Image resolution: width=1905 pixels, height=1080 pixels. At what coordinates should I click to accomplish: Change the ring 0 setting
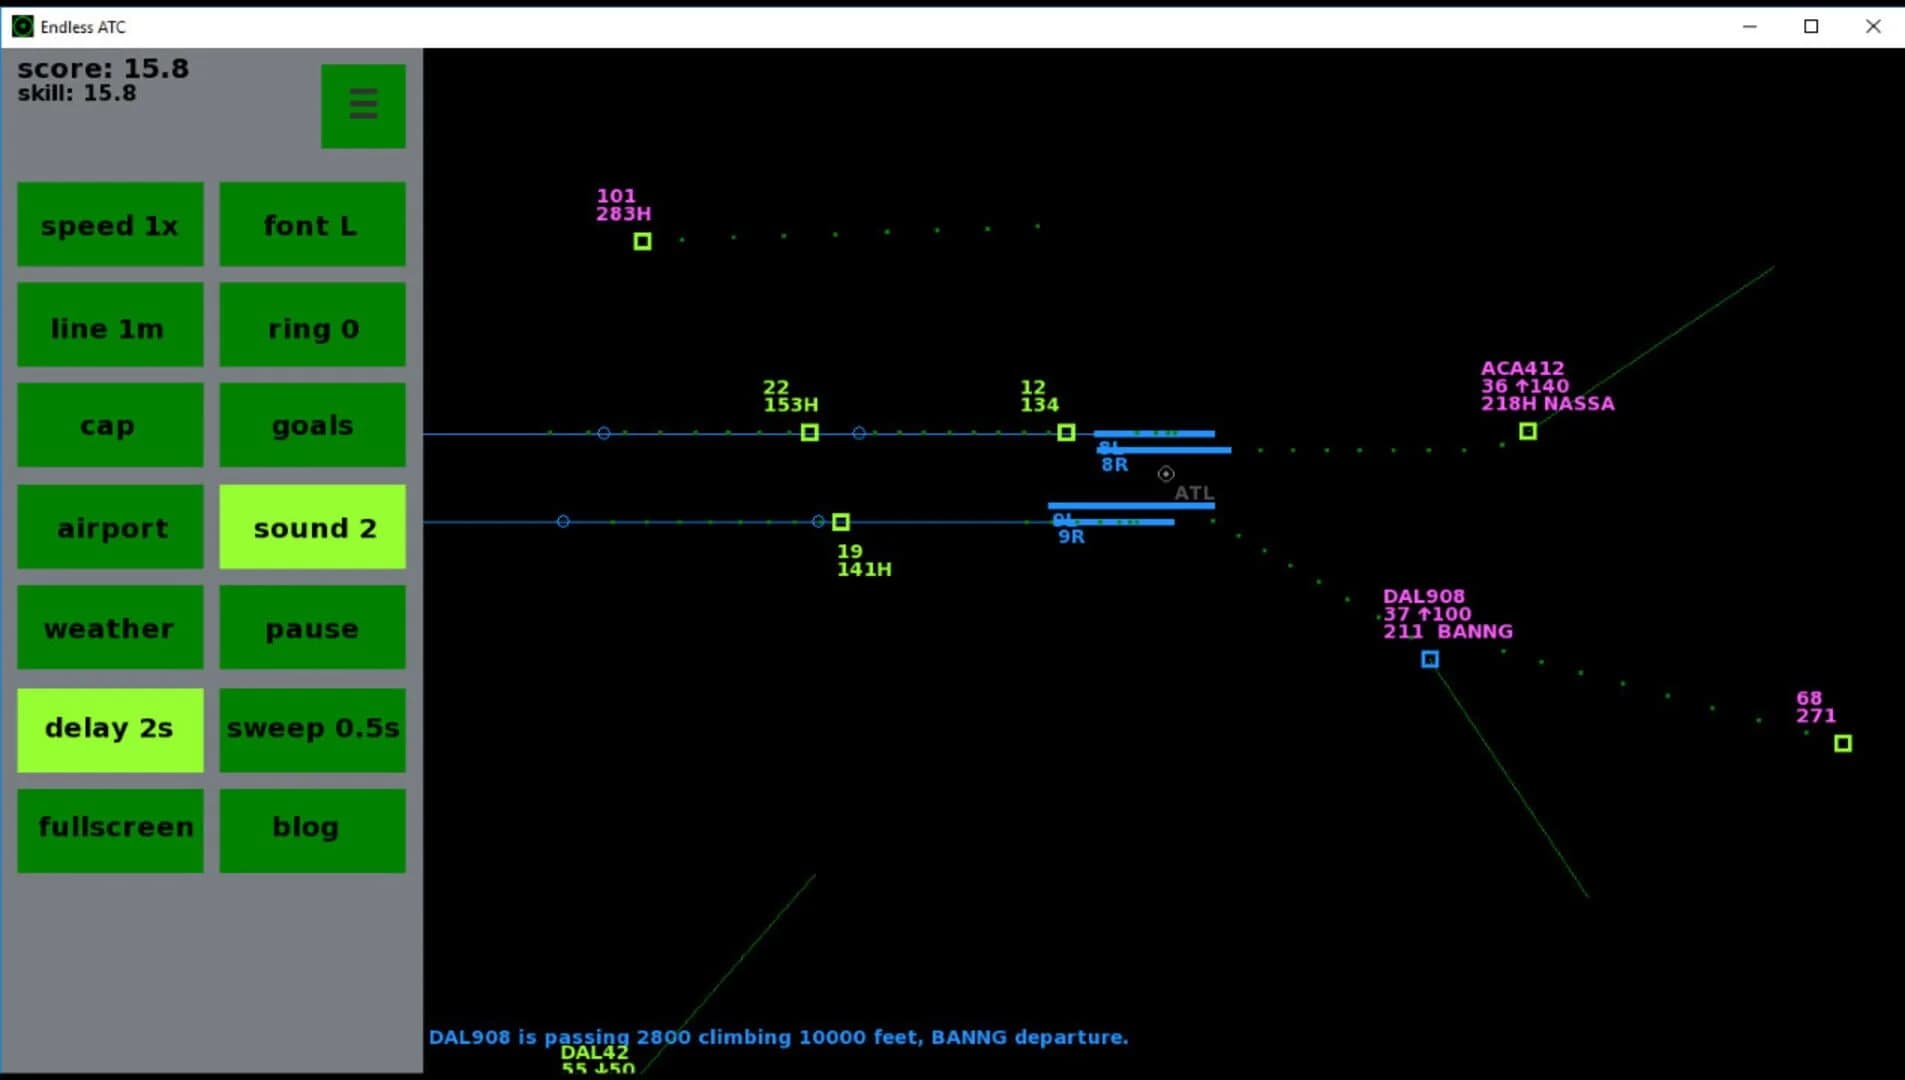point(311,327)
